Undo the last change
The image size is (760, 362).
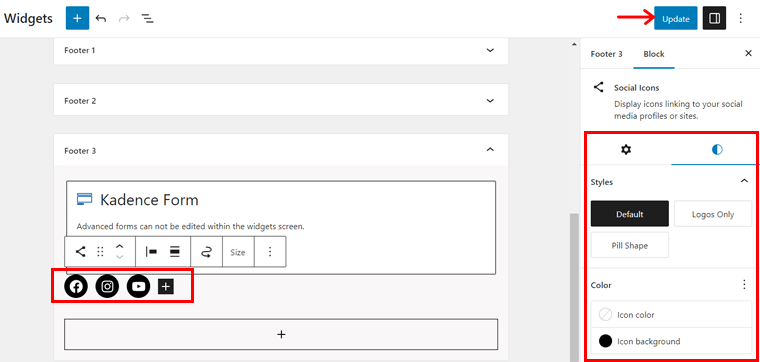point(101,19)
